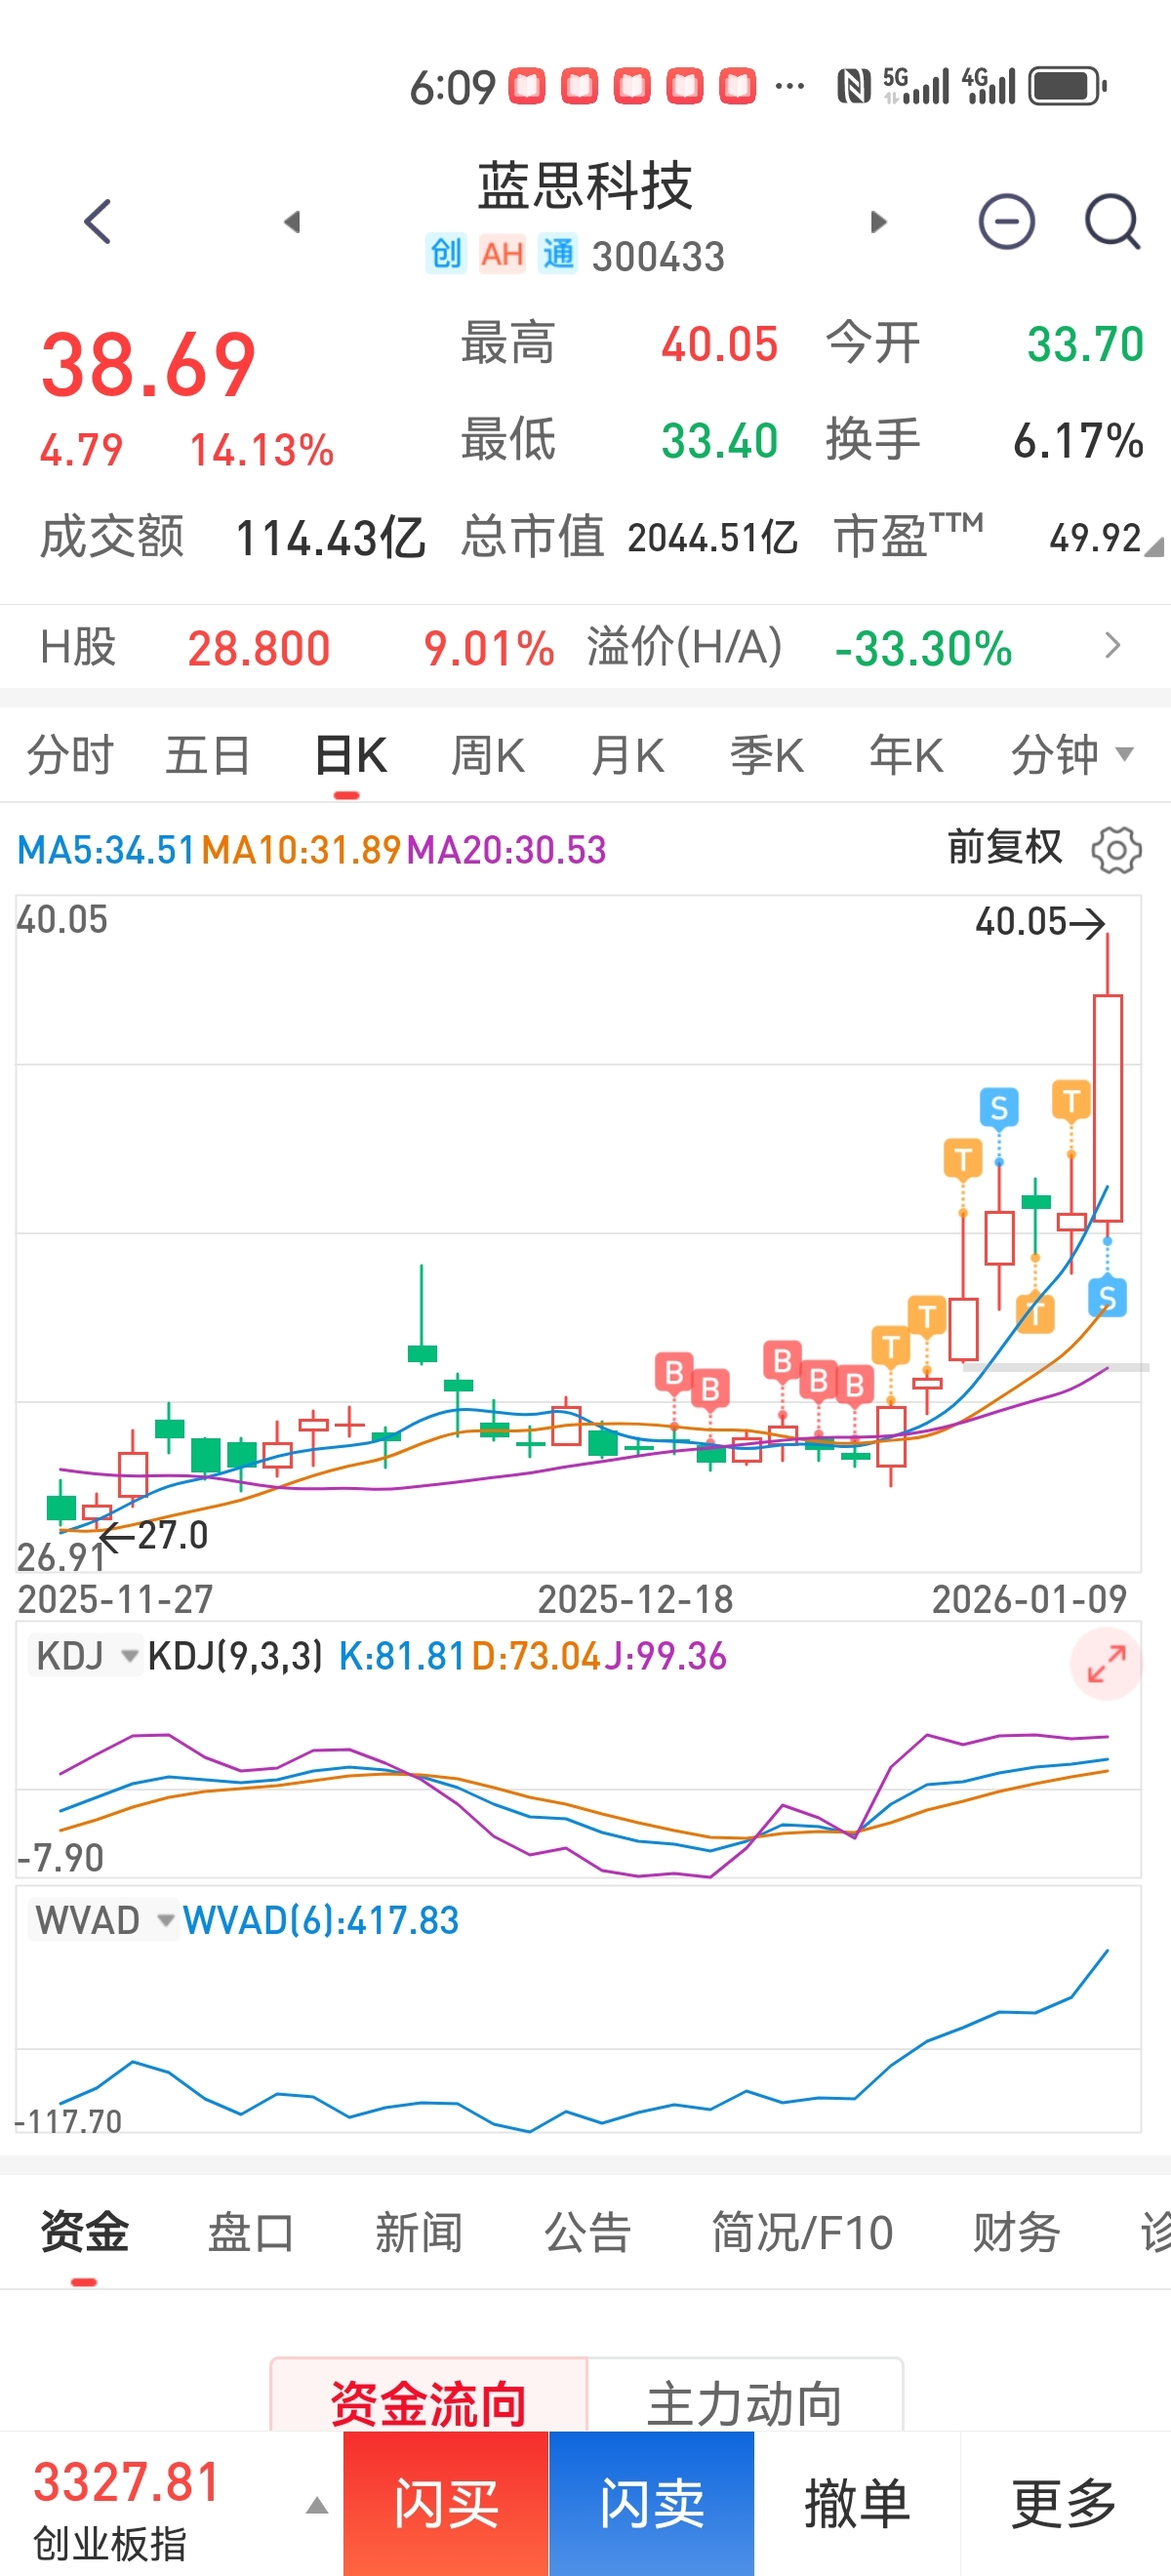Tap the stock name 蓝思科技
The image size is (1171, 2576).
coord(585,186)
